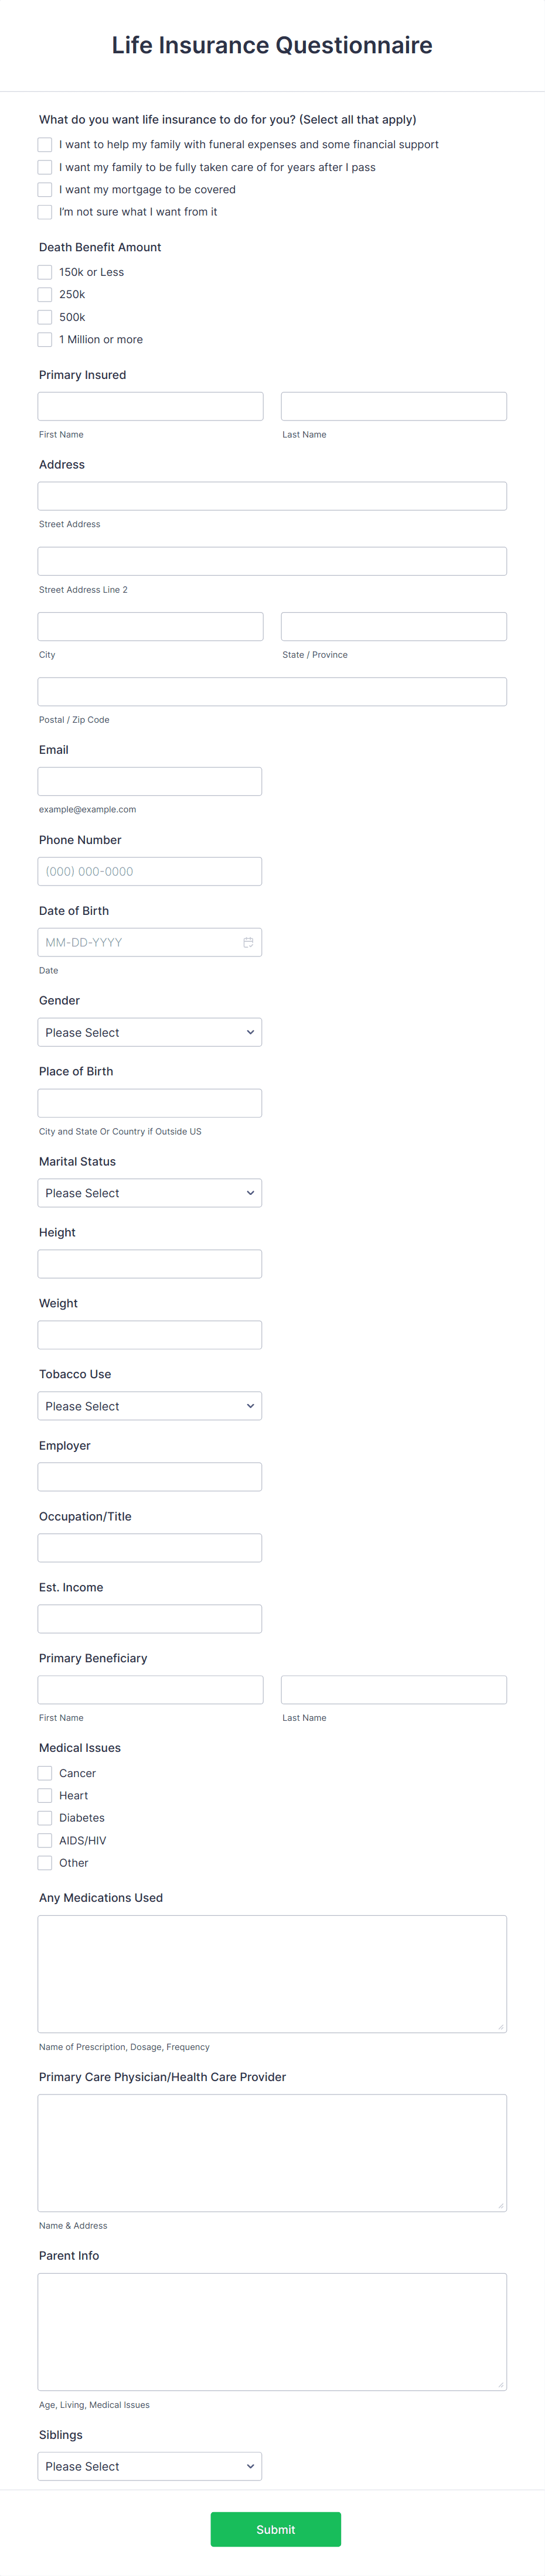Screen dimensions: 545x2576
Task: Check the "1 Million or more" option
Action: [45, 339]
